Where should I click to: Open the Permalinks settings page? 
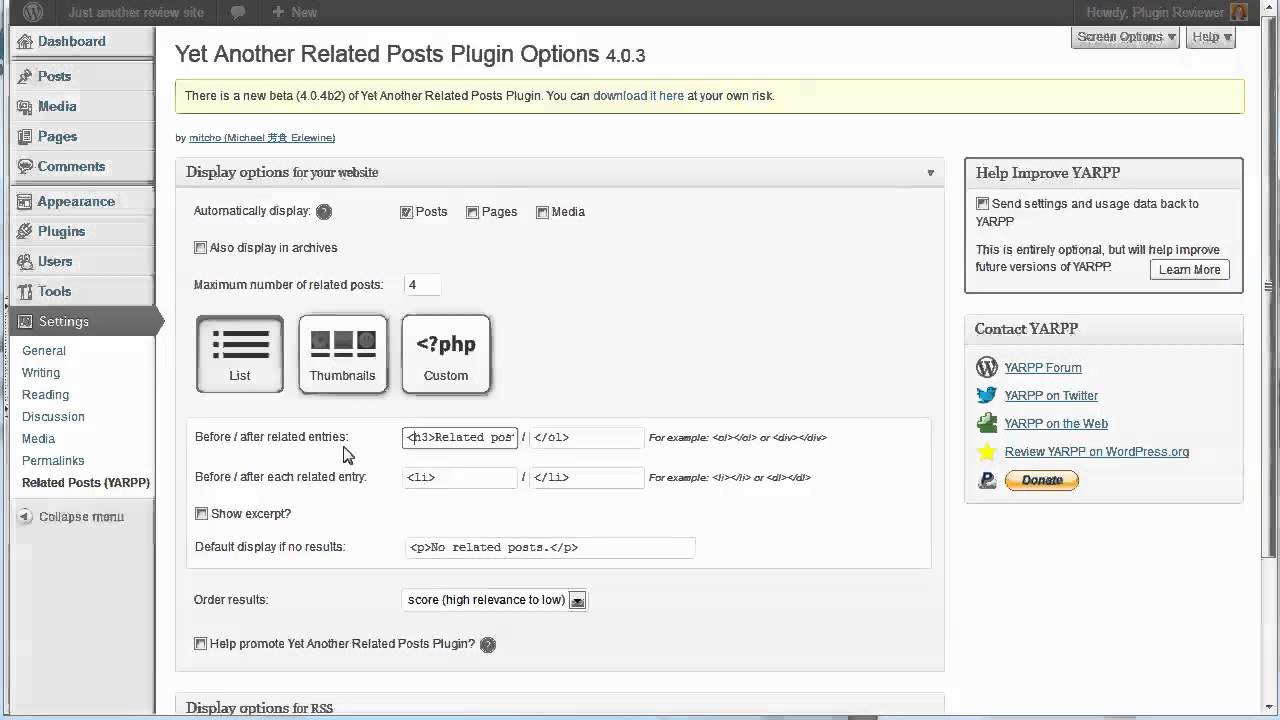[x=53, y=461]
